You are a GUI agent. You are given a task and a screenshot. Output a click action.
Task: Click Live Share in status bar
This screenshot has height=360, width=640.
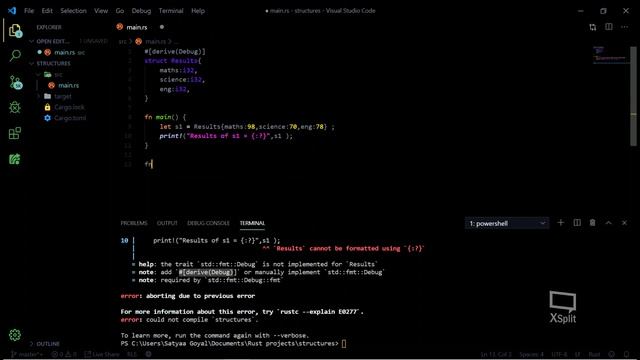[102, 354]
